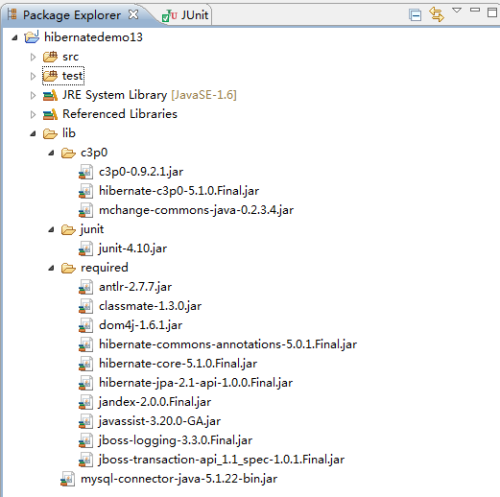
Task: Click jar icon of mchange-commons-java-0.2.3.4.jar
Action: [x=86, y=211]
